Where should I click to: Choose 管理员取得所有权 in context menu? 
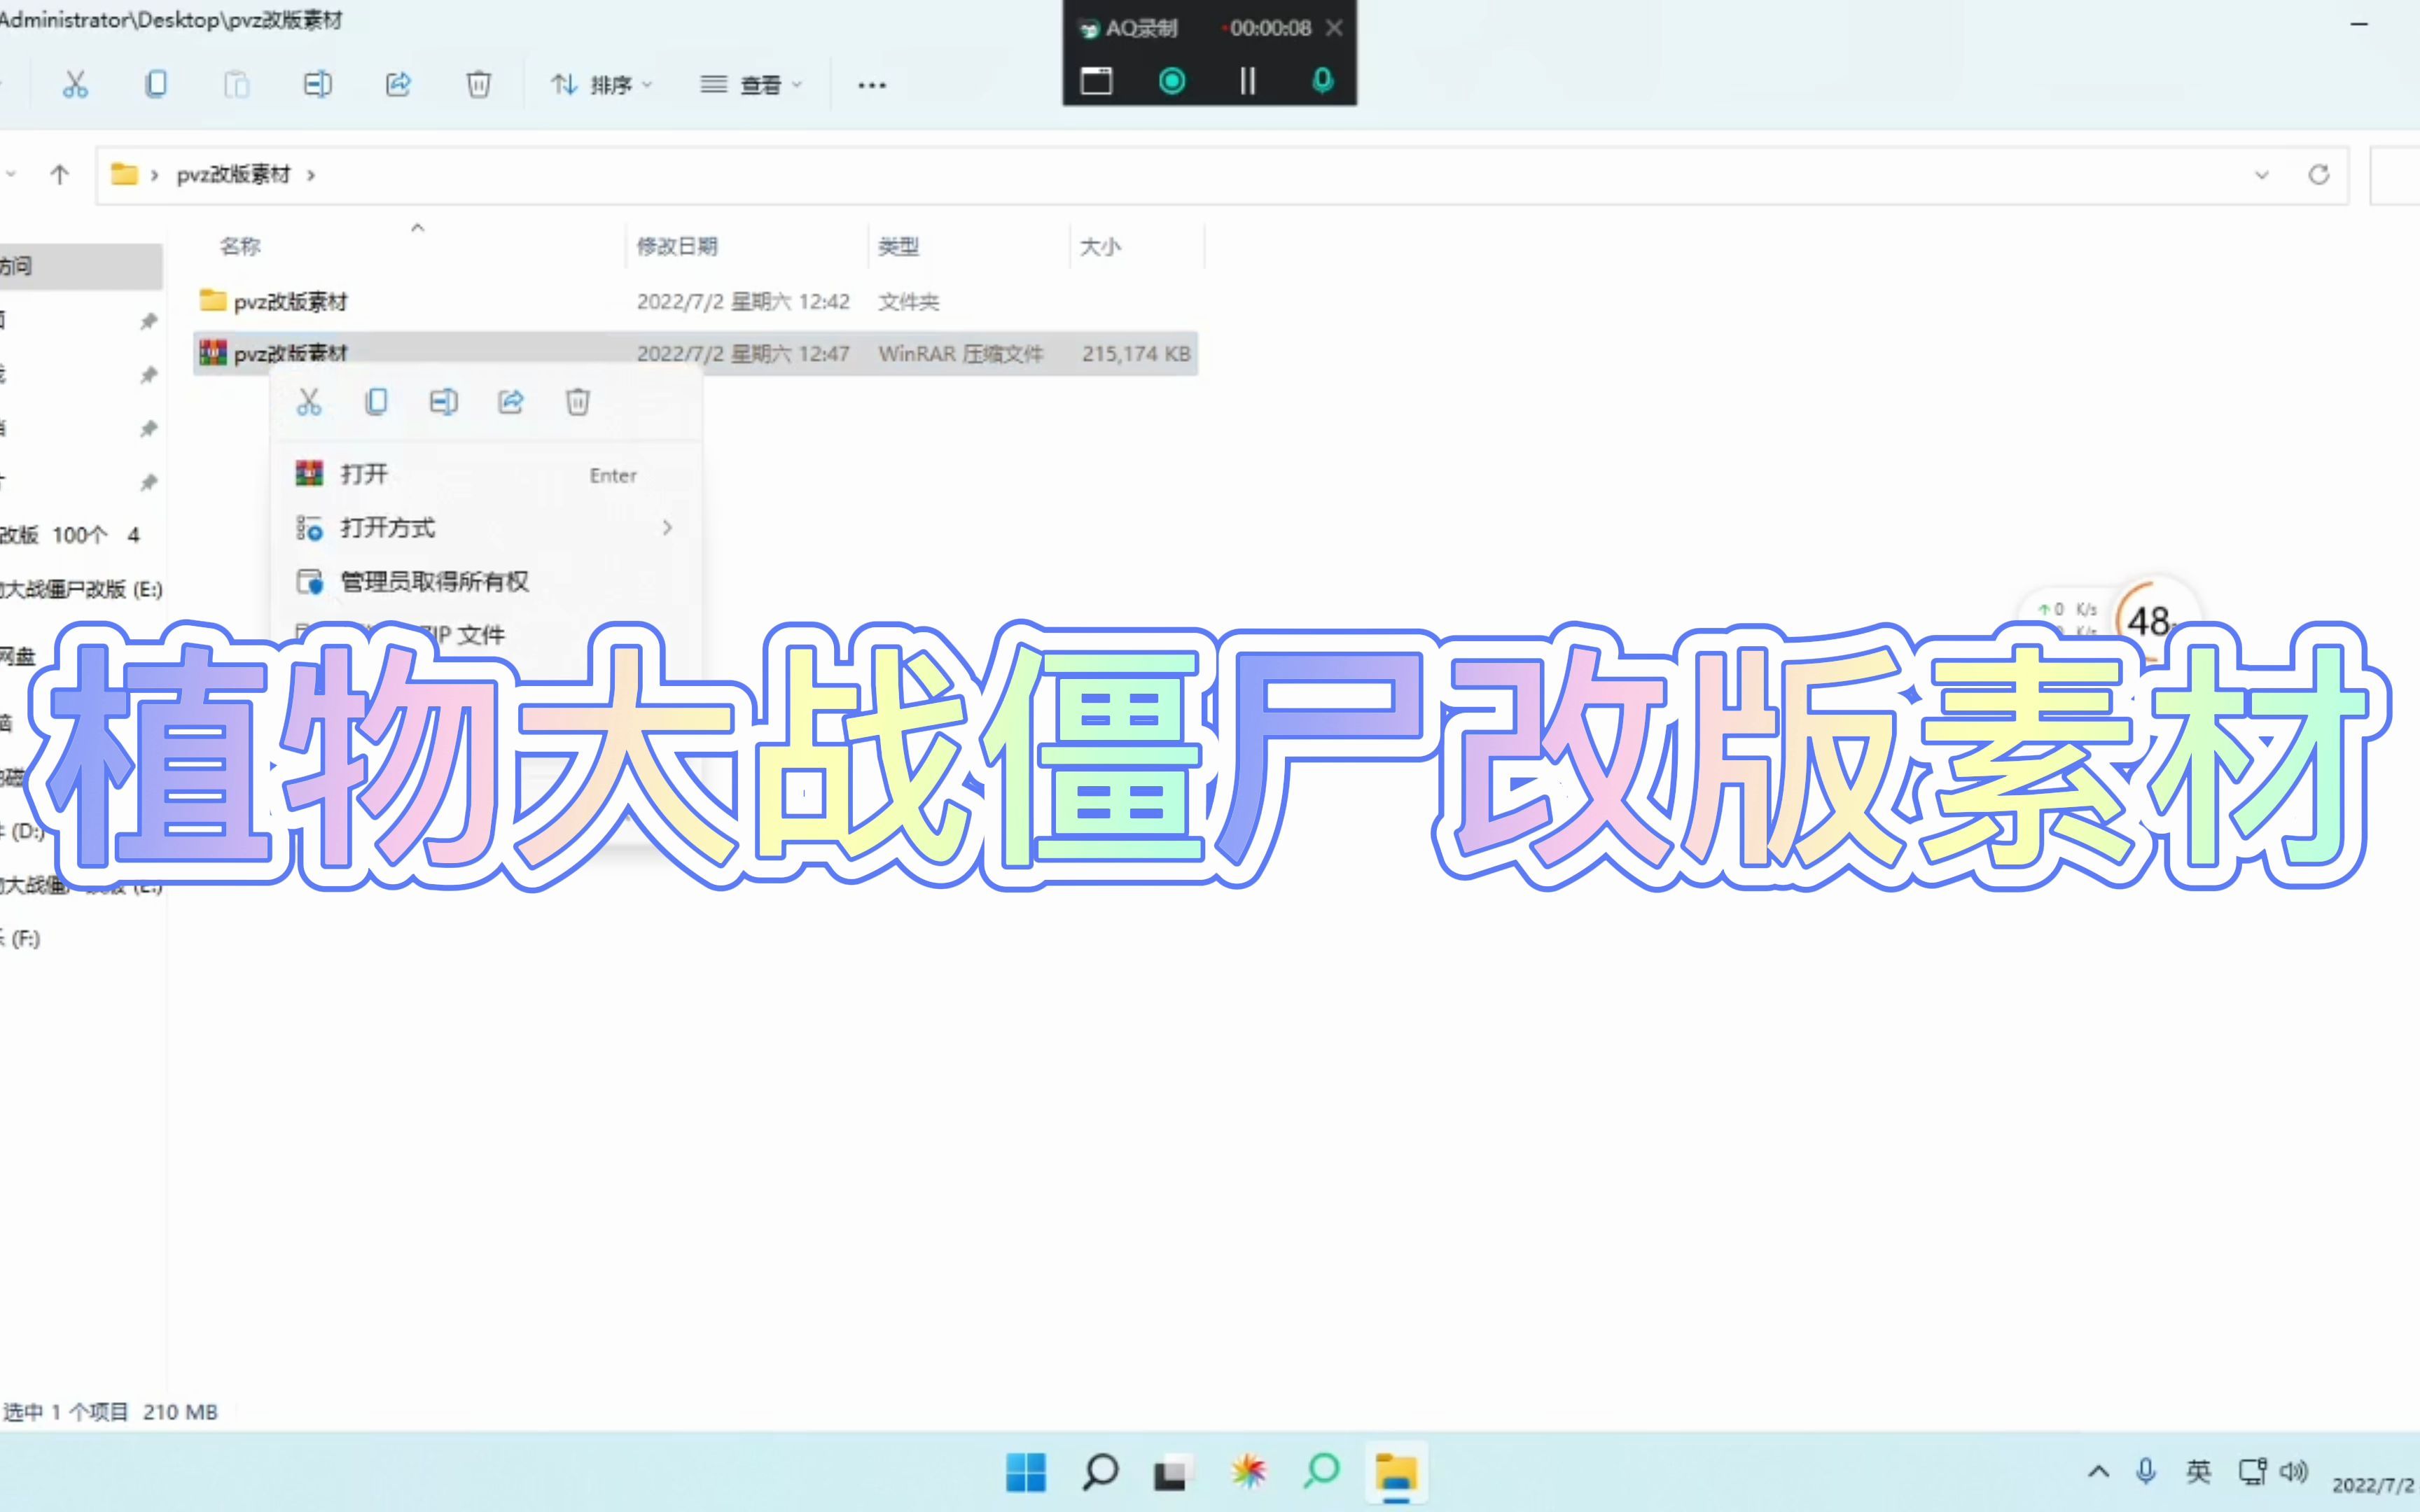(486, 581)
